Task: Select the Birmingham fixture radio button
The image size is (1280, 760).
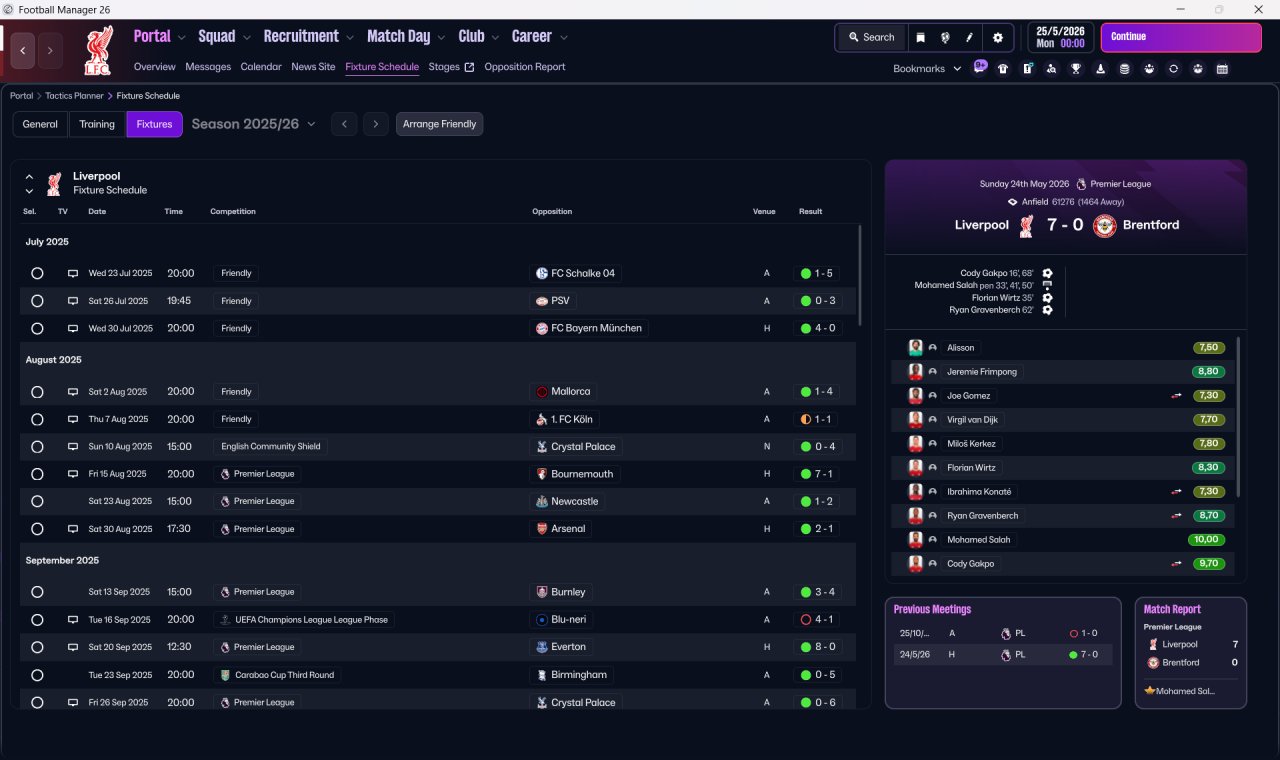Action: [37, 675]
